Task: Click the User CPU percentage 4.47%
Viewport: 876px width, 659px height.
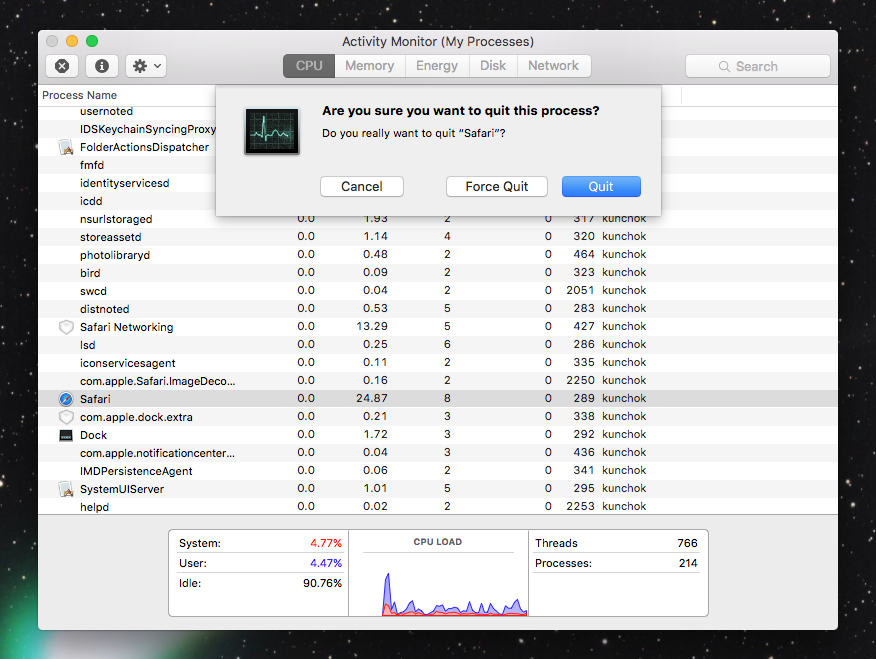Action: [x=326, y=563]
